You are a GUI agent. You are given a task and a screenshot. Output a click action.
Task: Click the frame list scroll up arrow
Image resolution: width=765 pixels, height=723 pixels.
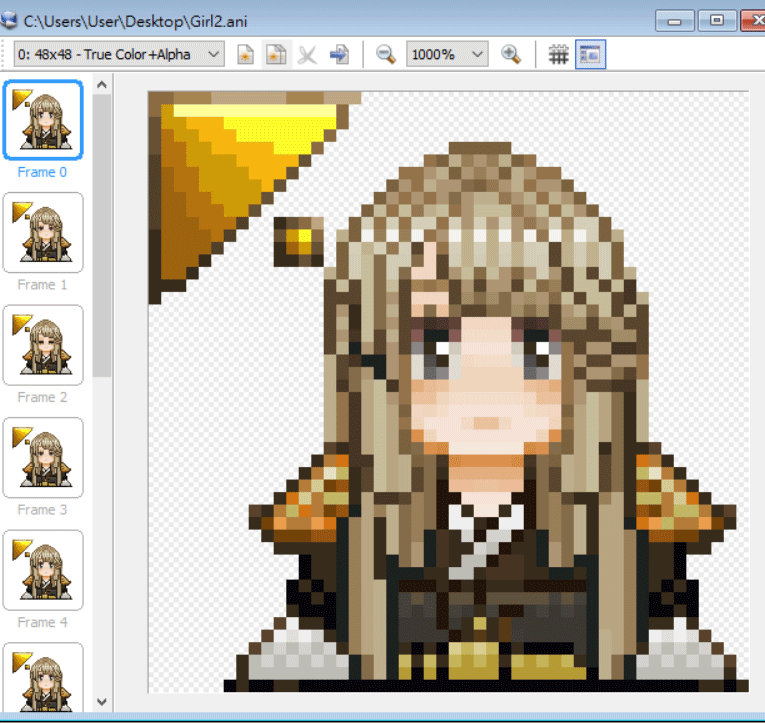coord(101,85)
